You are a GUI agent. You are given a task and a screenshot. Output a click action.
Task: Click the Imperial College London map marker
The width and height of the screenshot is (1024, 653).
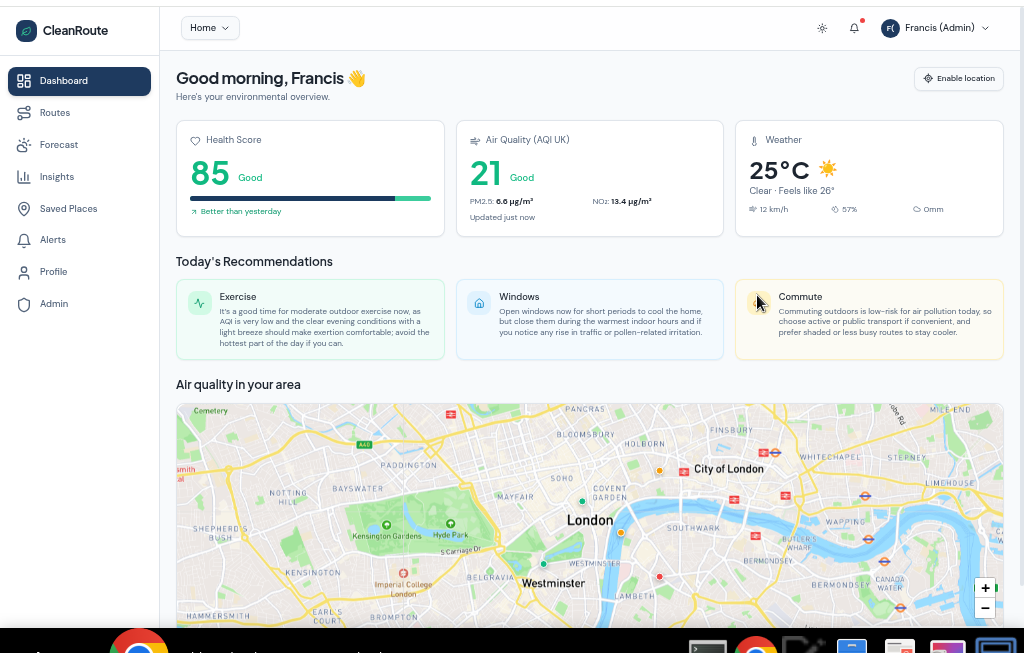(404, 573)
